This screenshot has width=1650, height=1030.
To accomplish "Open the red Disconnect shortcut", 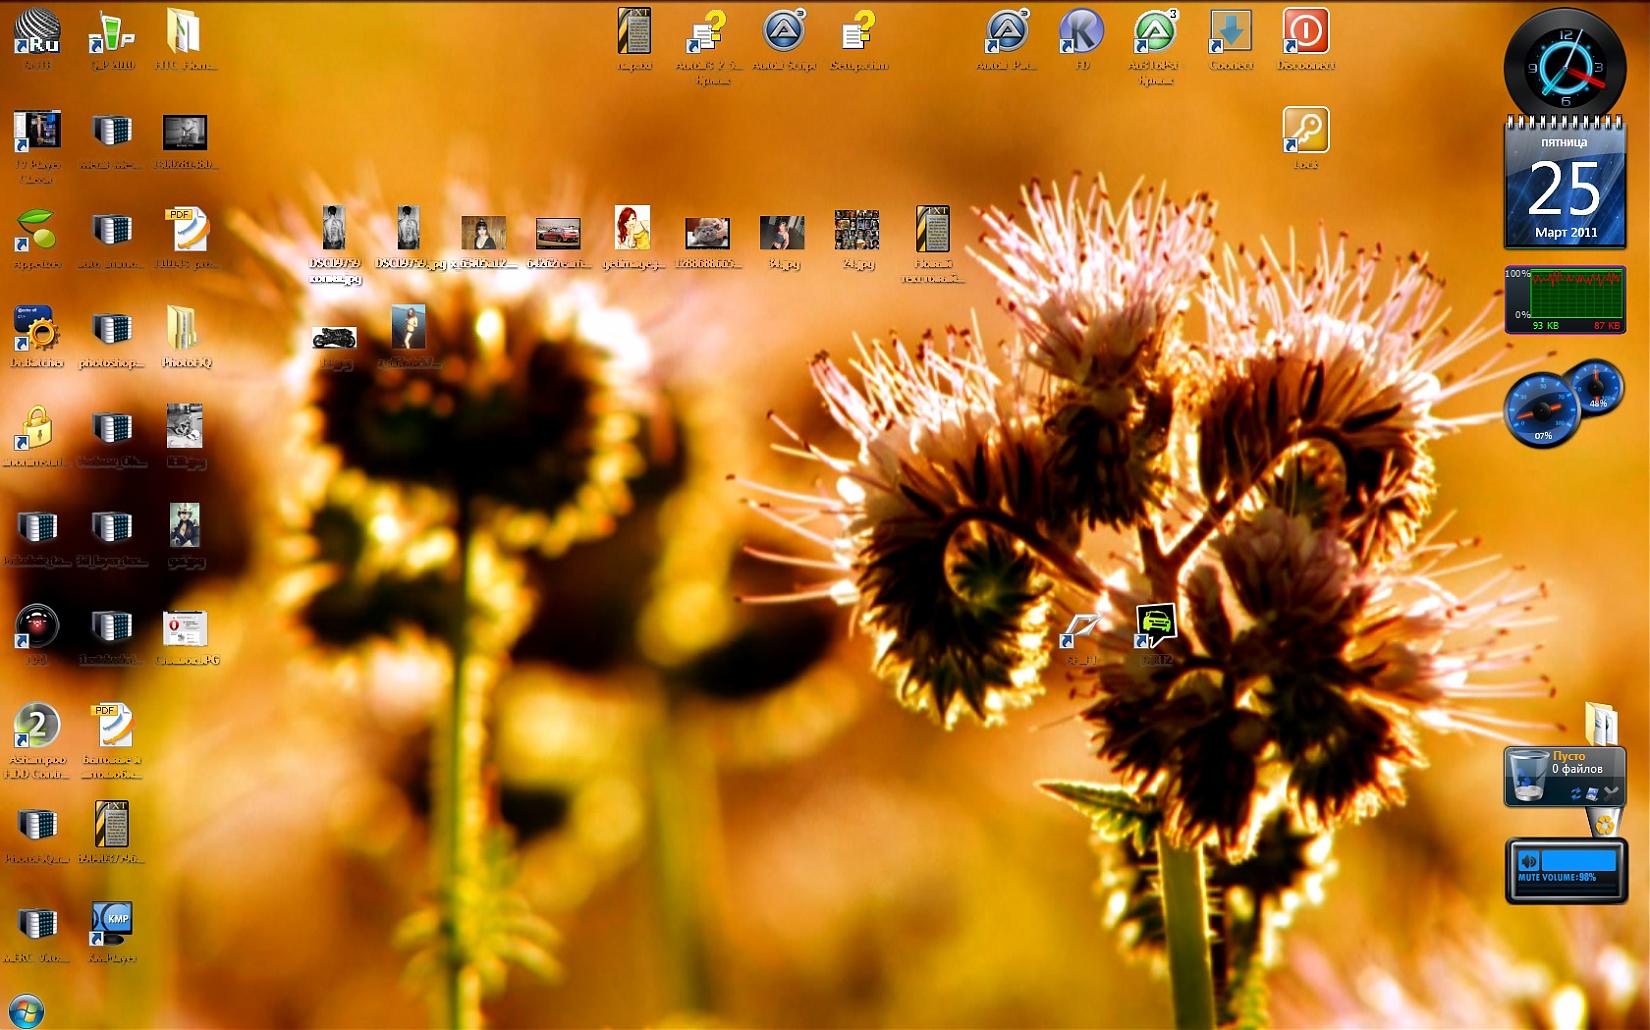I will click(x=1305, y=33).
